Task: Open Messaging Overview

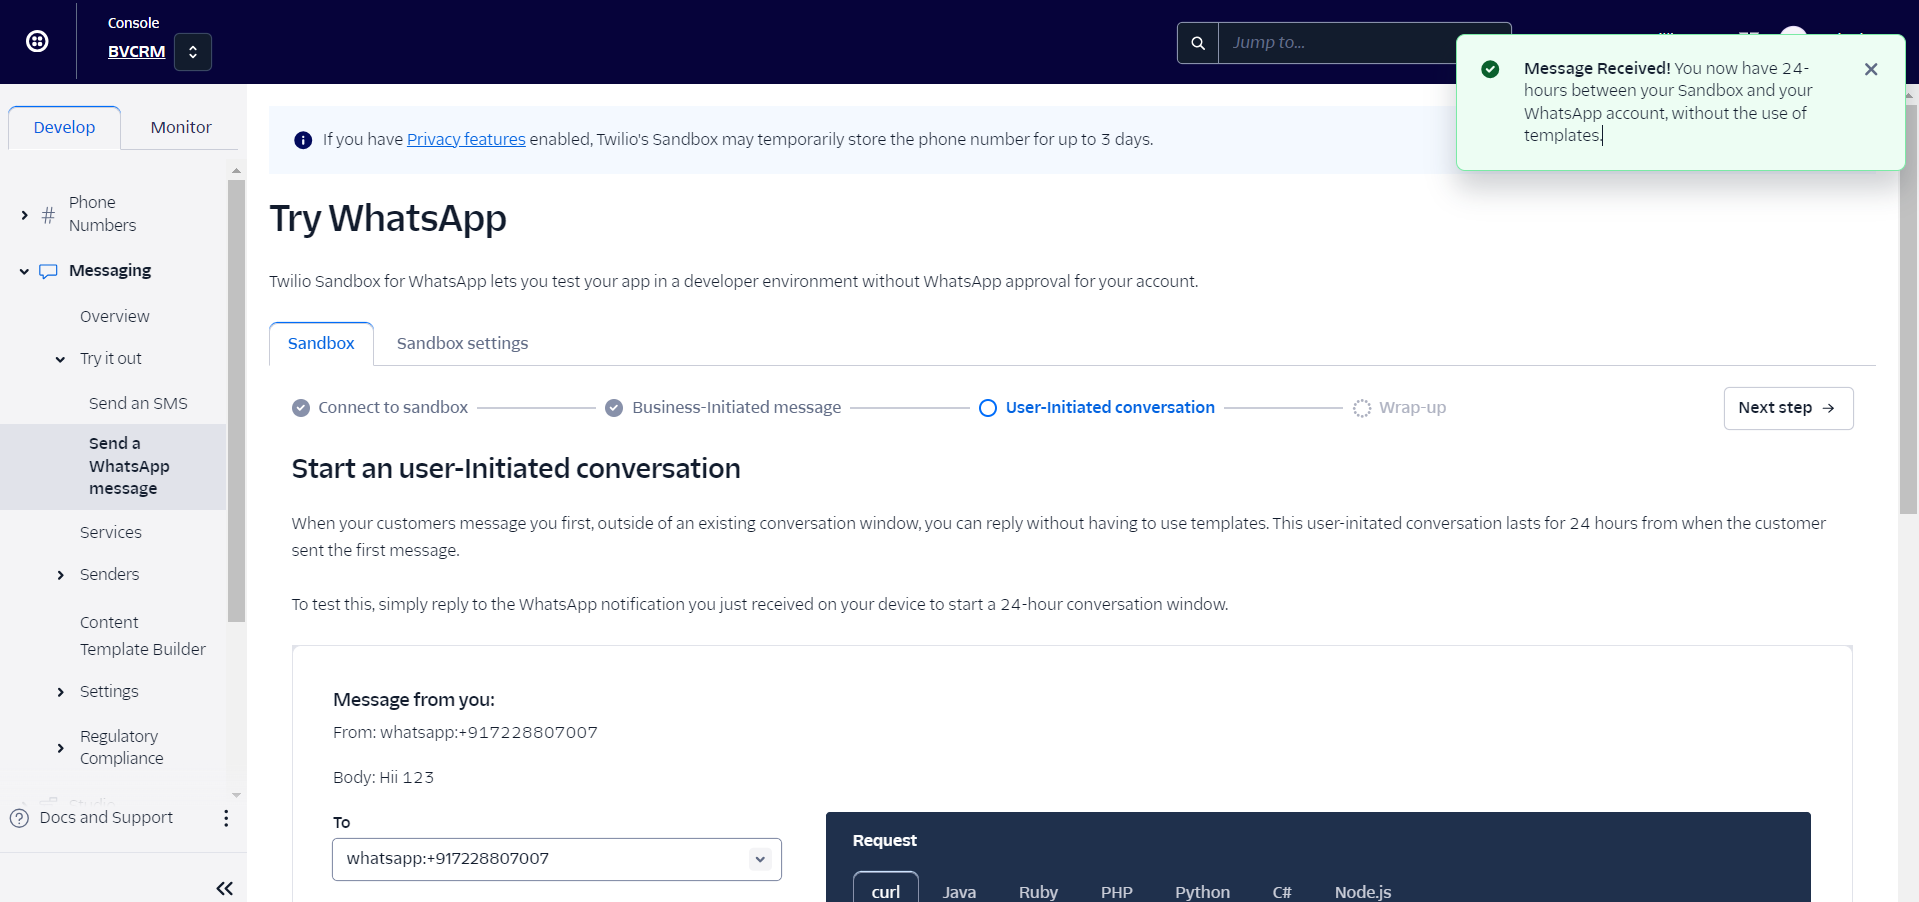Action: pyautogui.click(x=115, y=316)
